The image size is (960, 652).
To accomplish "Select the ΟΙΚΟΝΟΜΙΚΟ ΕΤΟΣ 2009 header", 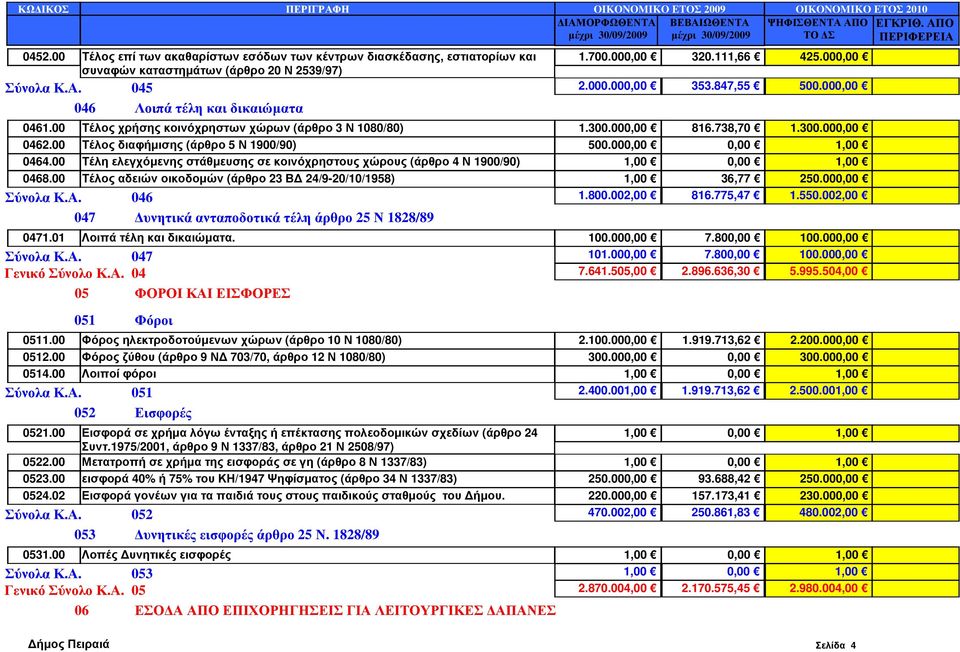I will tap(659, 9).
